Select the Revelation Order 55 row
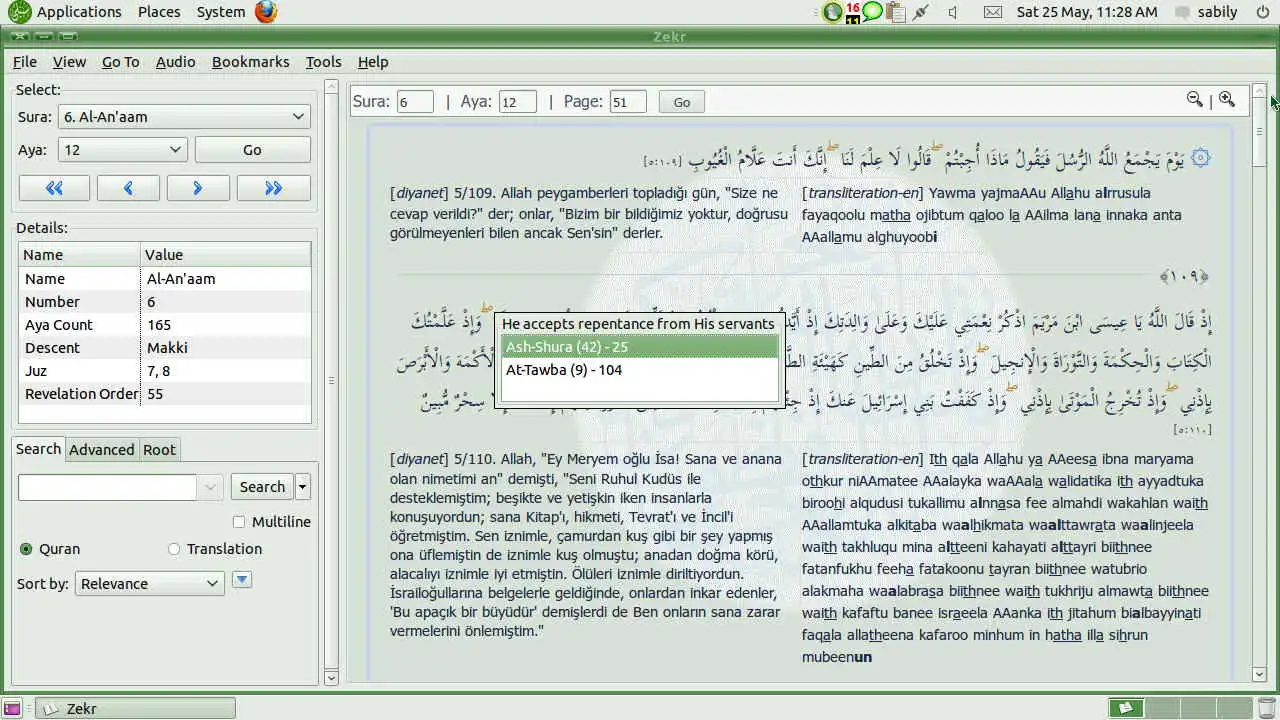The image size is (1280, 720). [165, 394]
